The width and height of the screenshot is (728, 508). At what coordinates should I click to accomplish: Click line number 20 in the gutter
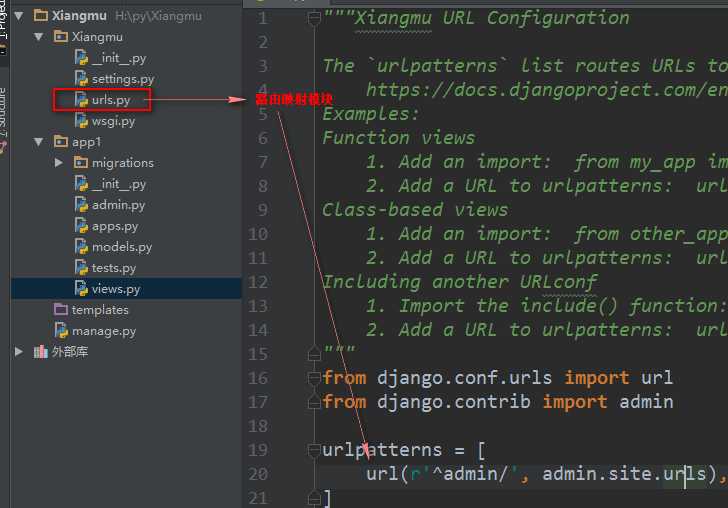coord(258,474)
